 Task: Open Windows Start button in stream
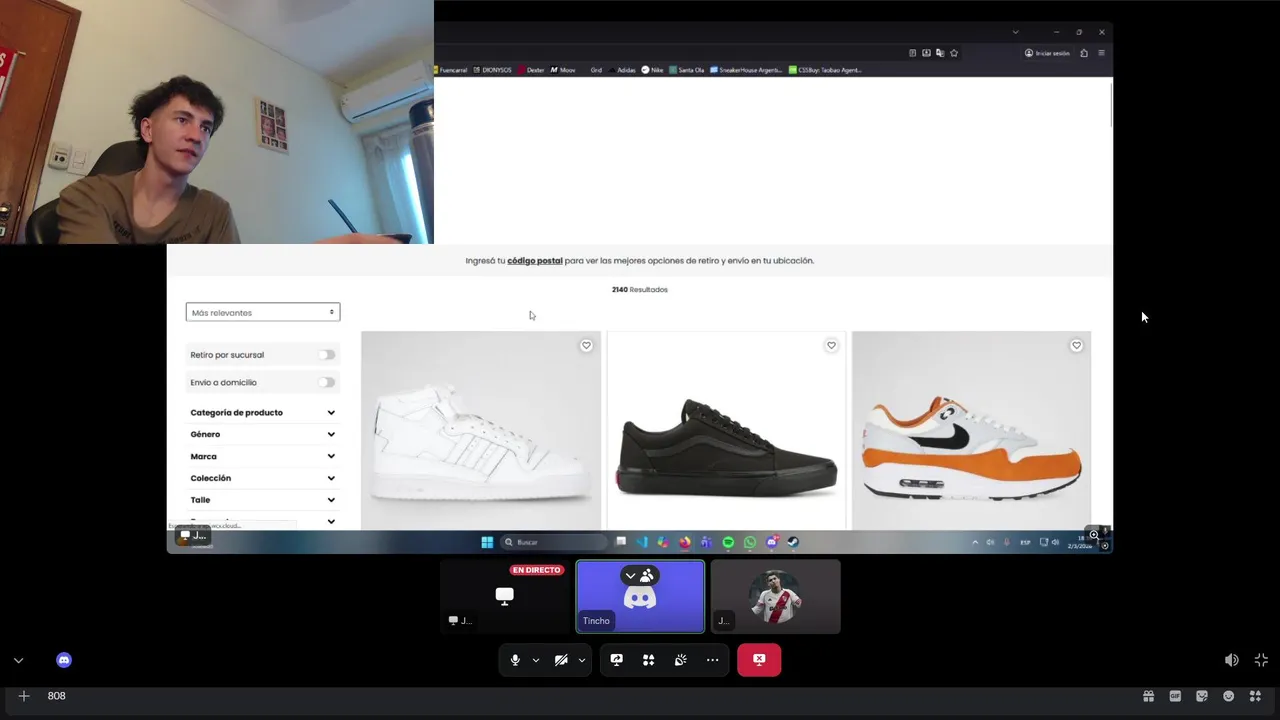point(487,542)
